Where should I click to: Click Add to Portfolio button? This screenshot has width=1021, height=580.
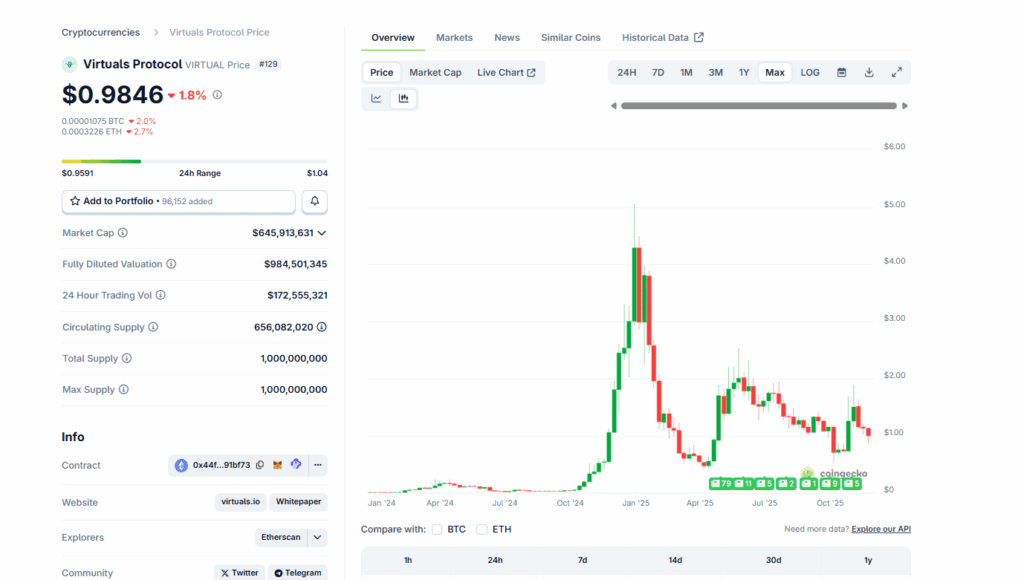pyautogui.click(x=179, y=201)
